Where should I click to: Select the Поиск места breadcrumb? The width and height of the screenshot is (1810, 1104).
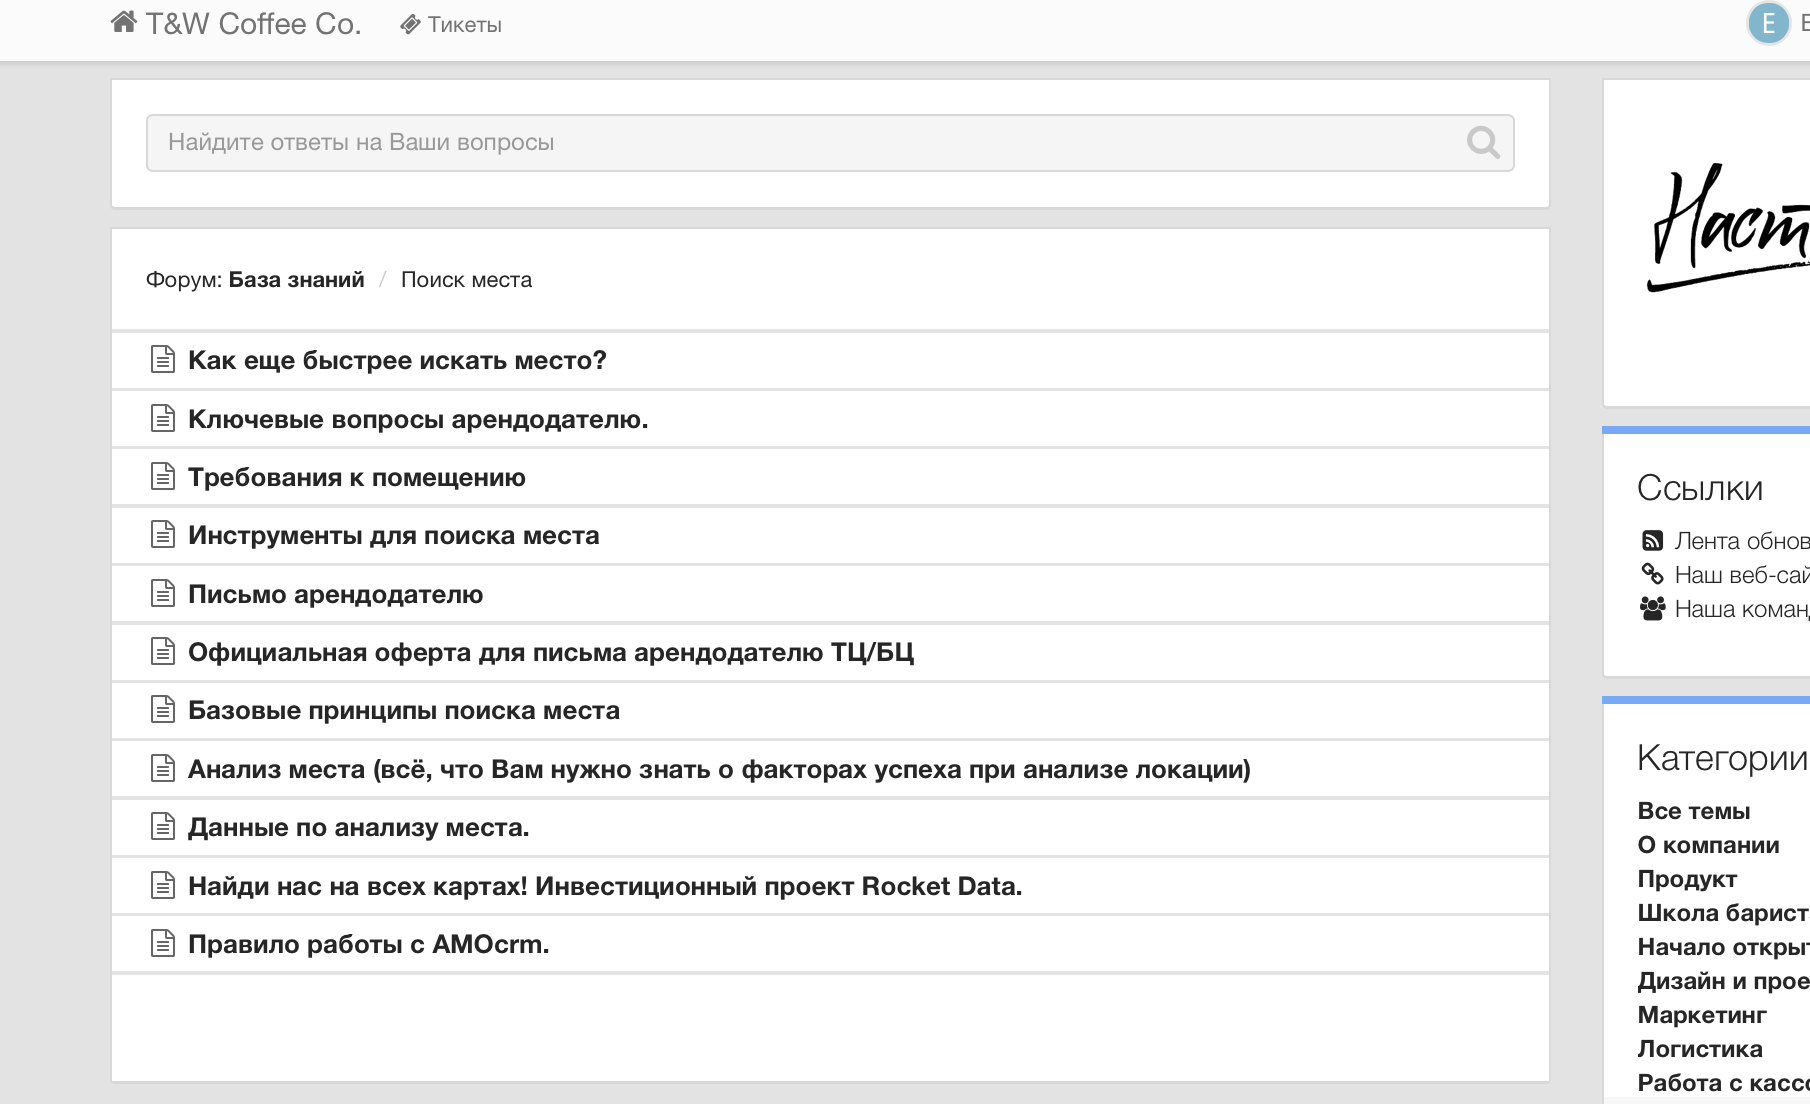[466, 280]
